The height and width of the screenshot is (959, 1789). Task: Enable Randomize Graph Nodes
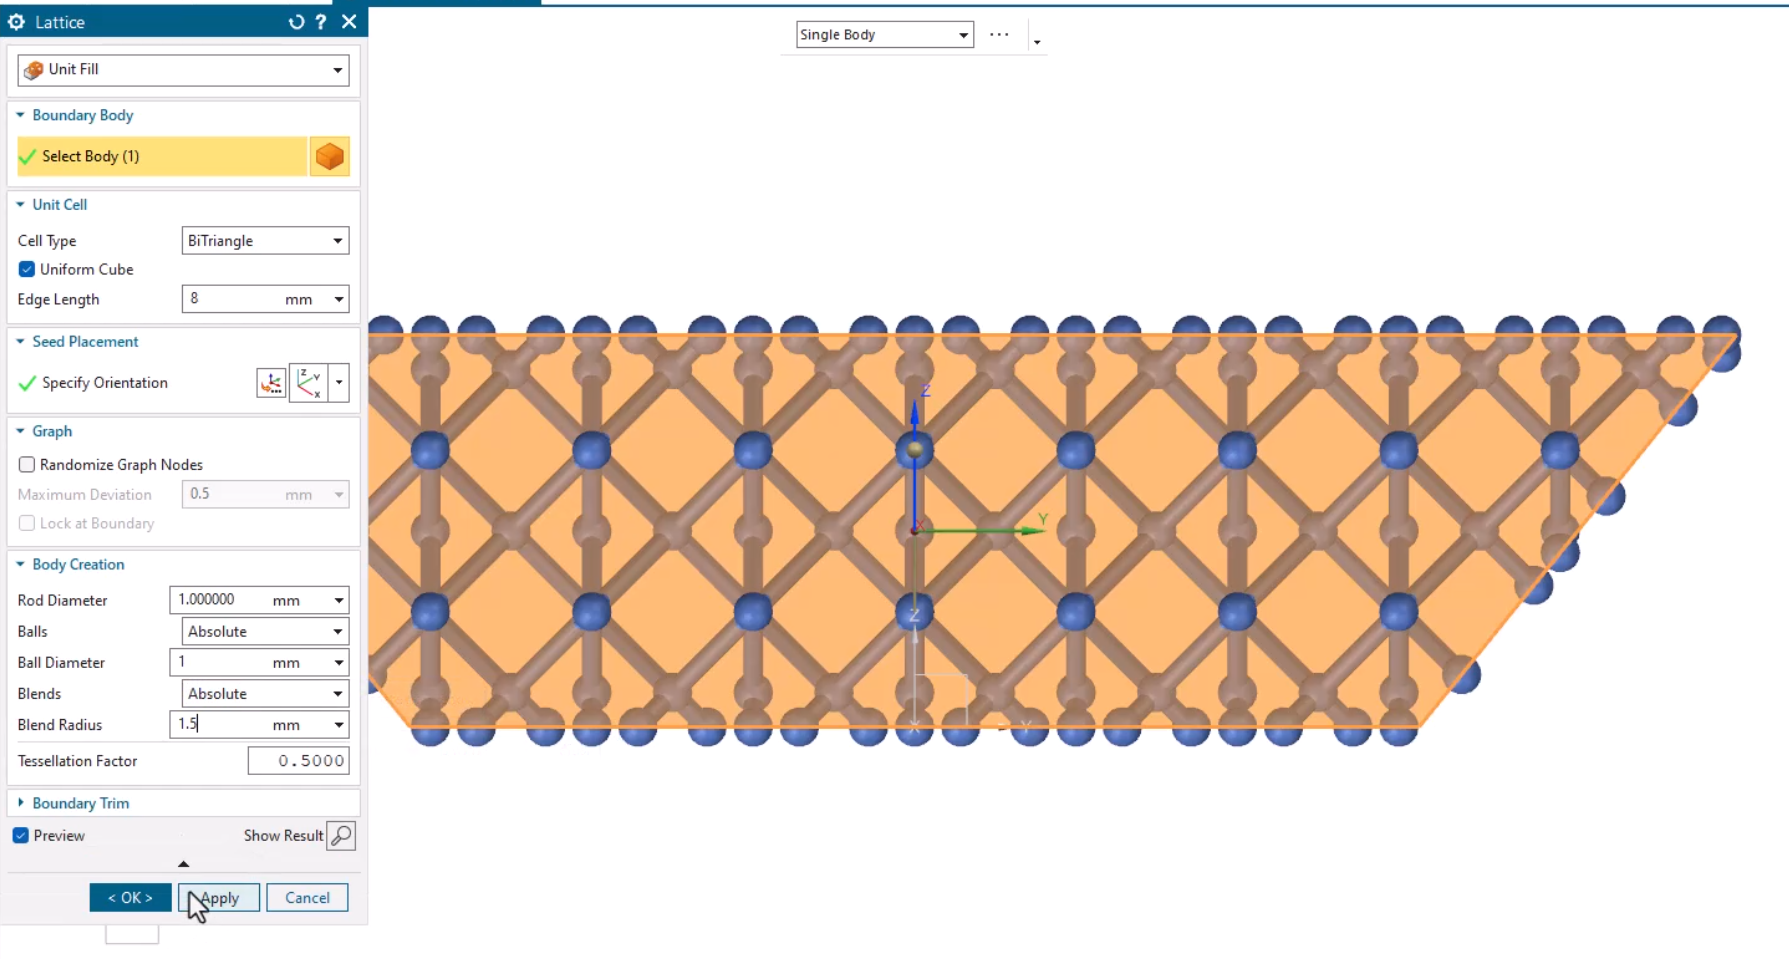pos(27,464)
